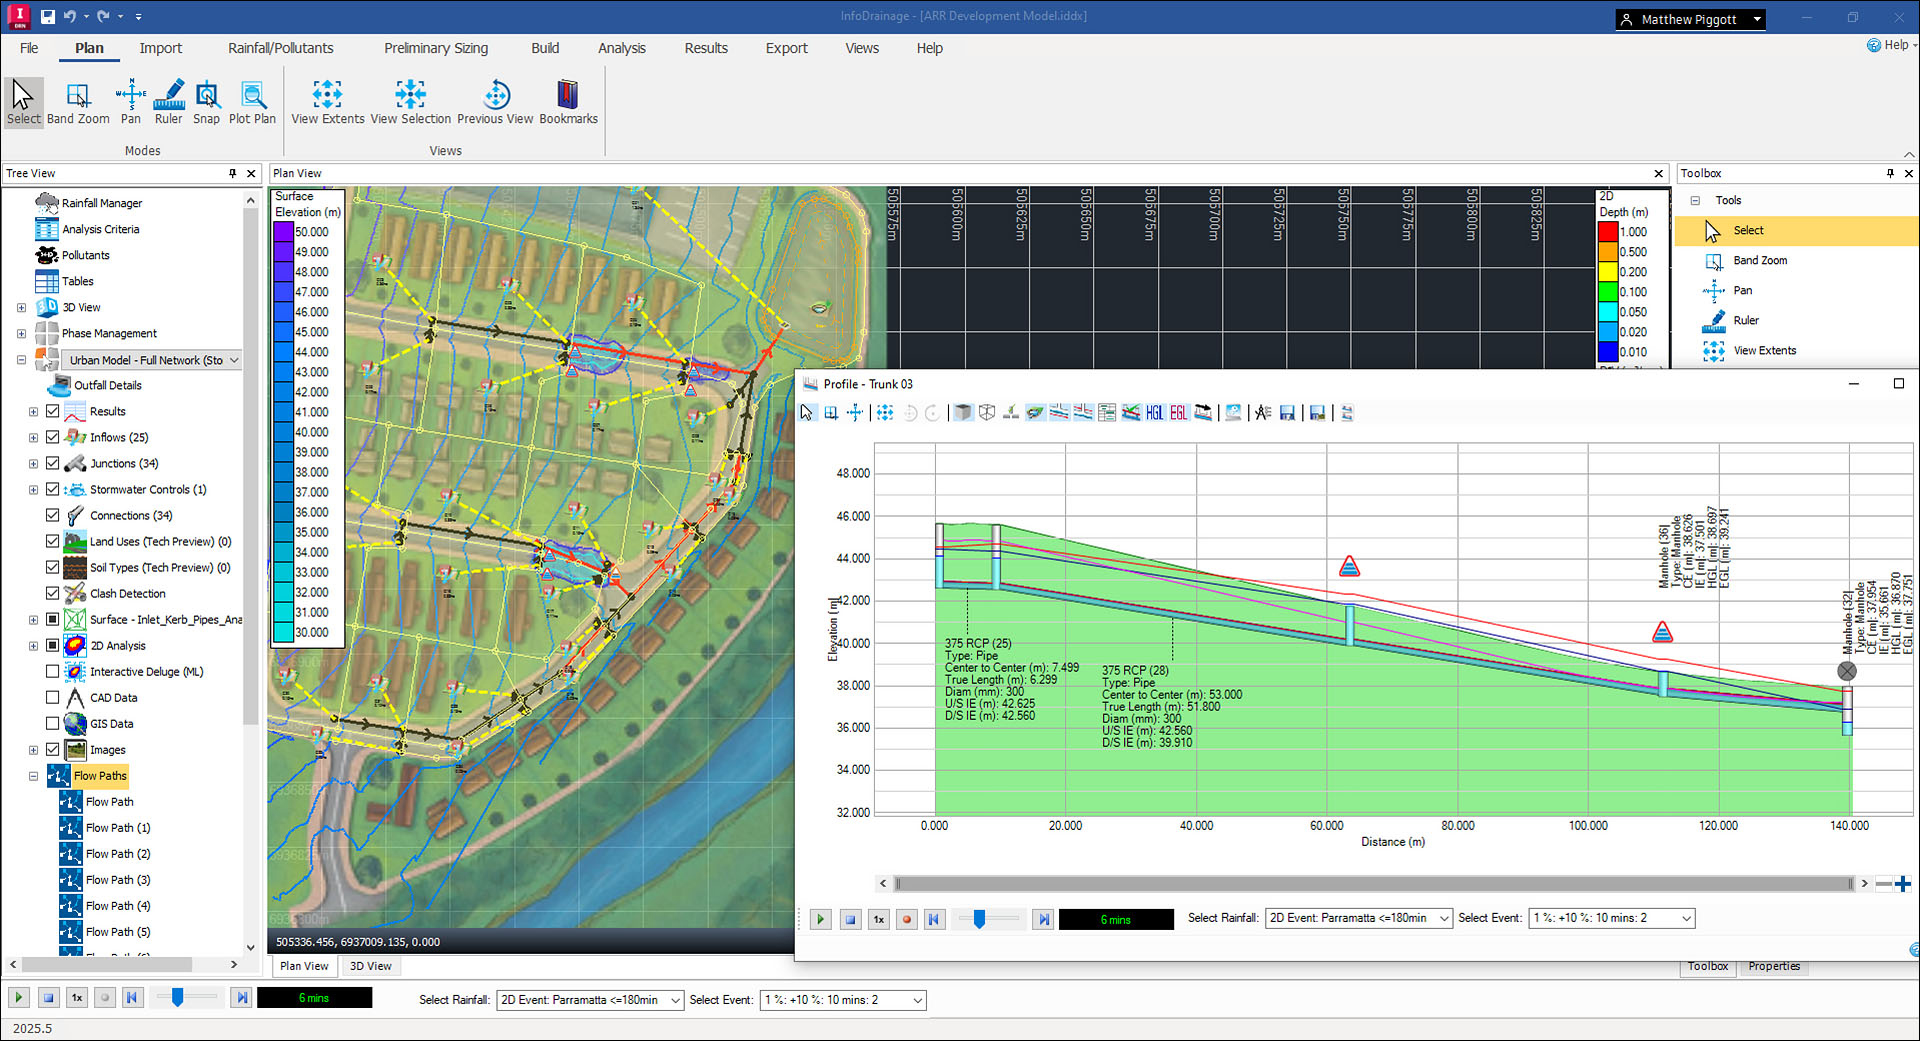This screenshot has height=1041, width=1920.
Task: Enable the GIS Data layer checkbox
Action: pyautogui.click(x=53, y=723)
